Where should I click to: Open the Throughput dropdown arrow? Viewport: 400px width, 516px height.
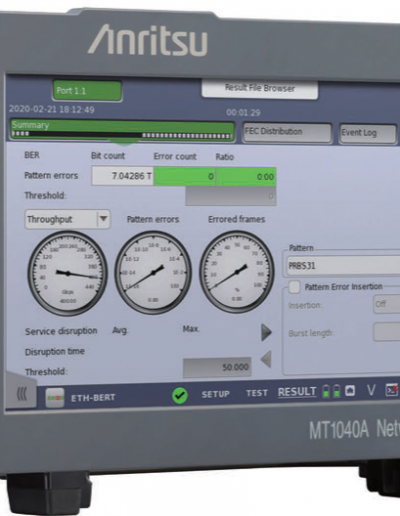[x=104, y=219]
